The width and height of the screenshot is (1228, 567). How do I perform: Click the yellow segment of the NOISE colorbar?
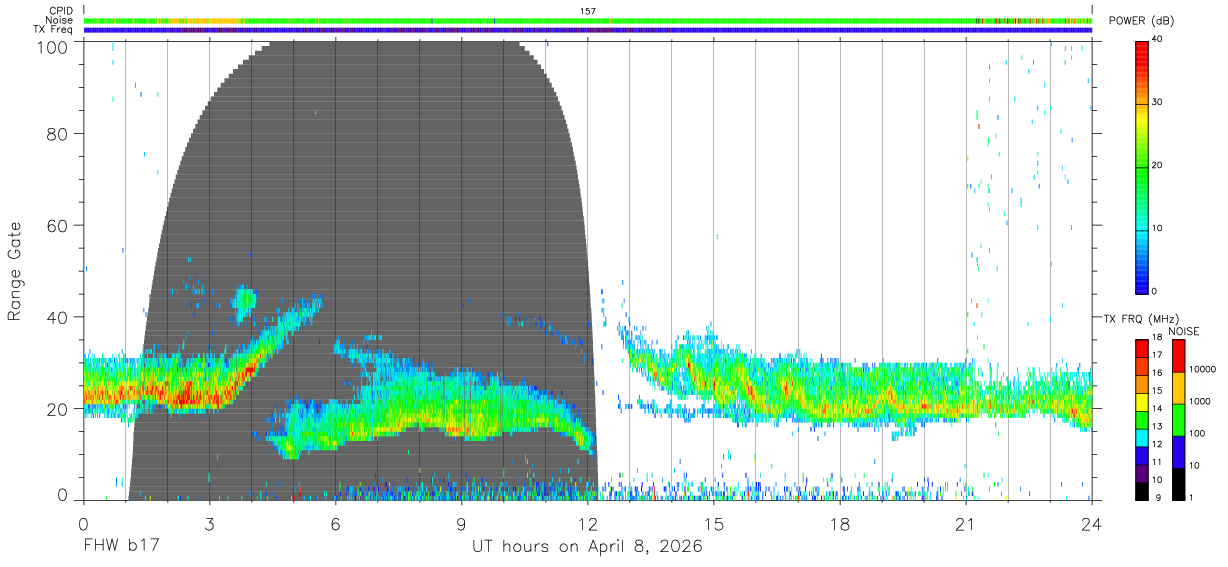click(x=1179, y=388)
